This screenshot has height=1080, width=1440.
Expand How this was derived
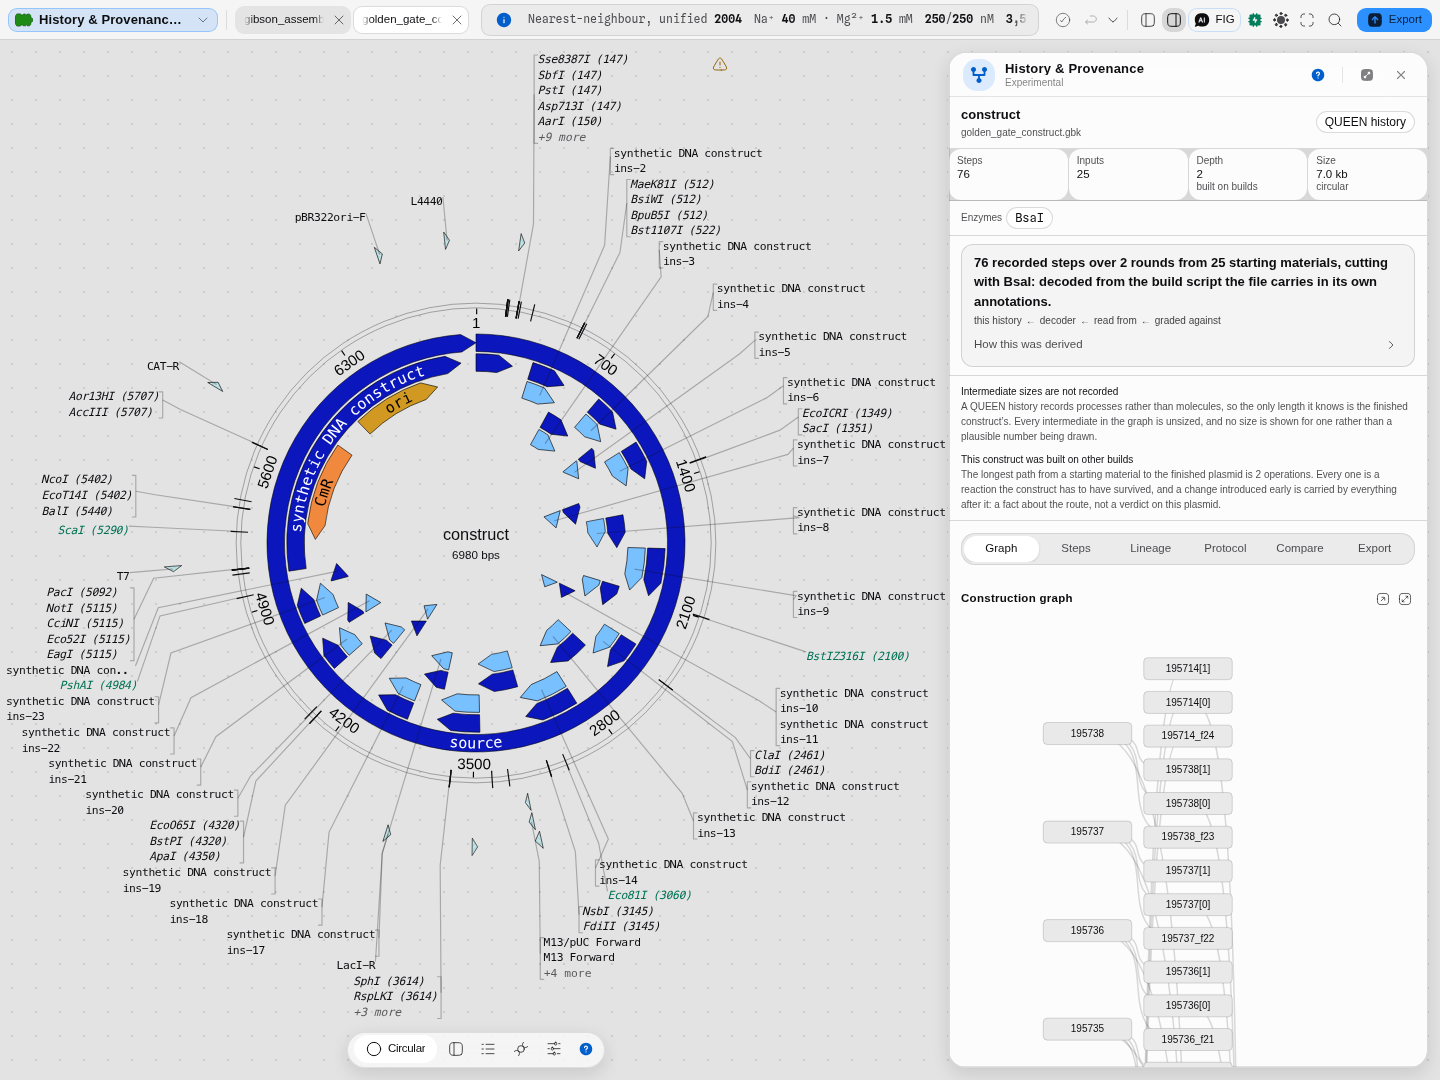1188,345
